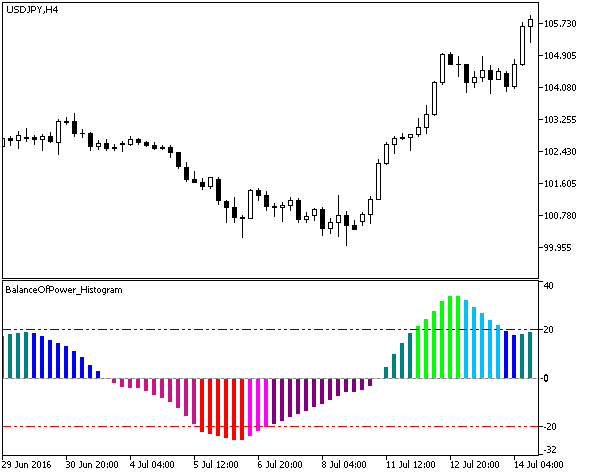The width and height of the screenshot is (590, 475).
Task: Click indicator scale value -32
Action: (x=550, y=450)
